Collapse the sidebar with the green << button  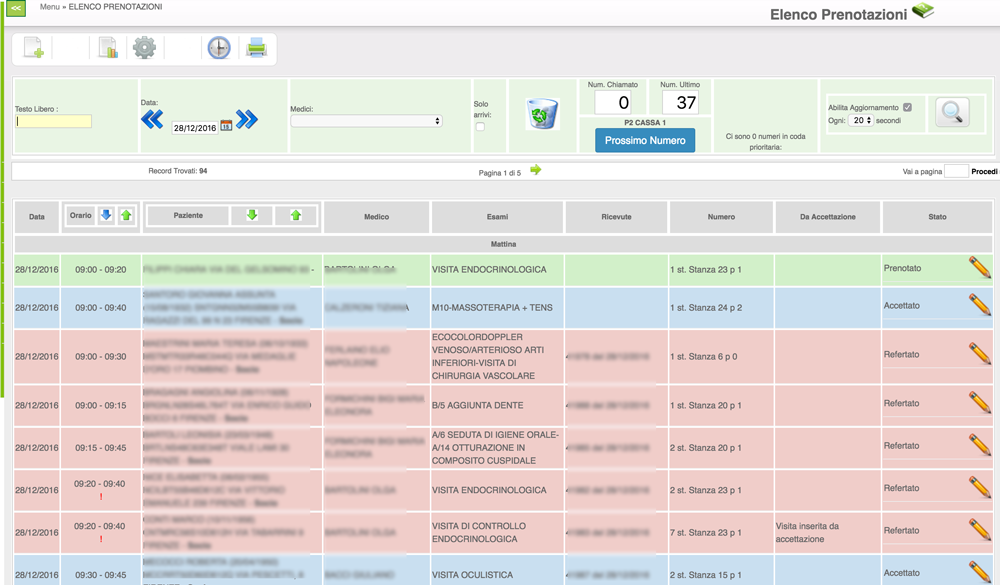point(16,8)
